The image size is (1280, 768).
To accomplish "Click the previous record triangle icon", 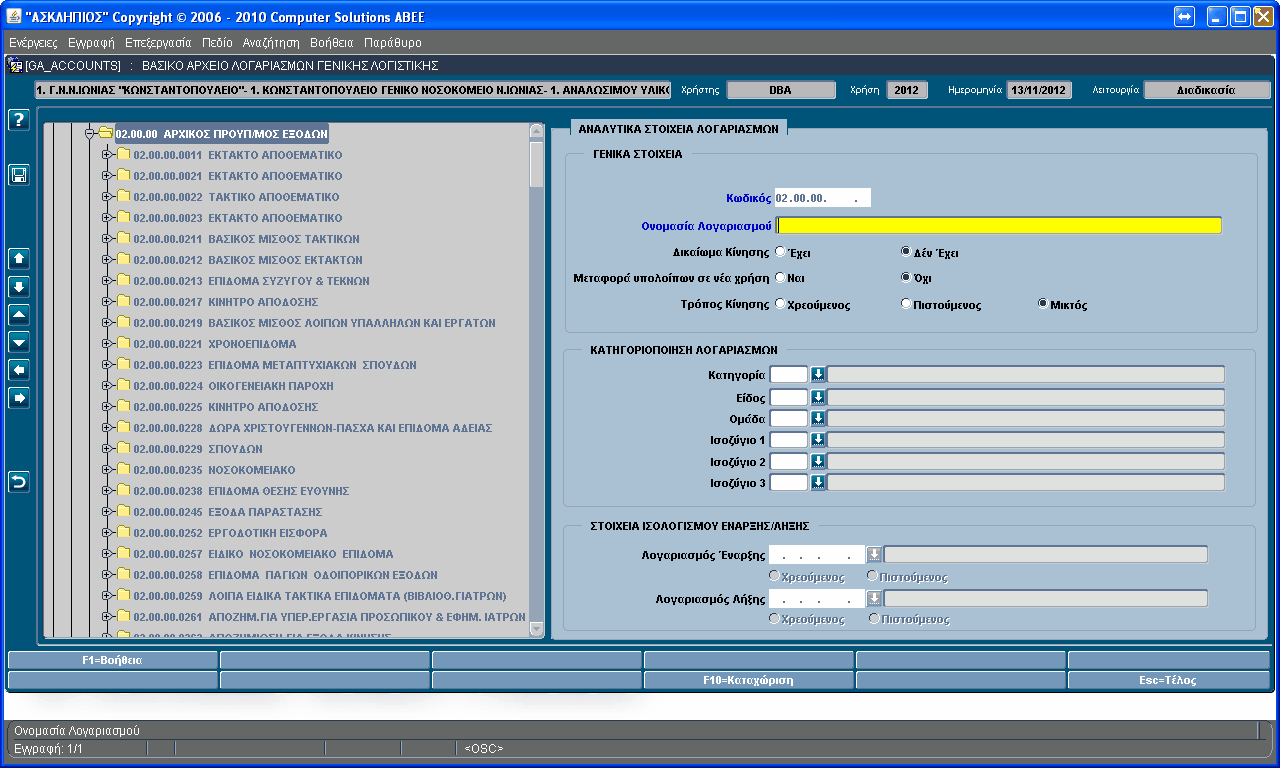I will [x=18, y=314].
